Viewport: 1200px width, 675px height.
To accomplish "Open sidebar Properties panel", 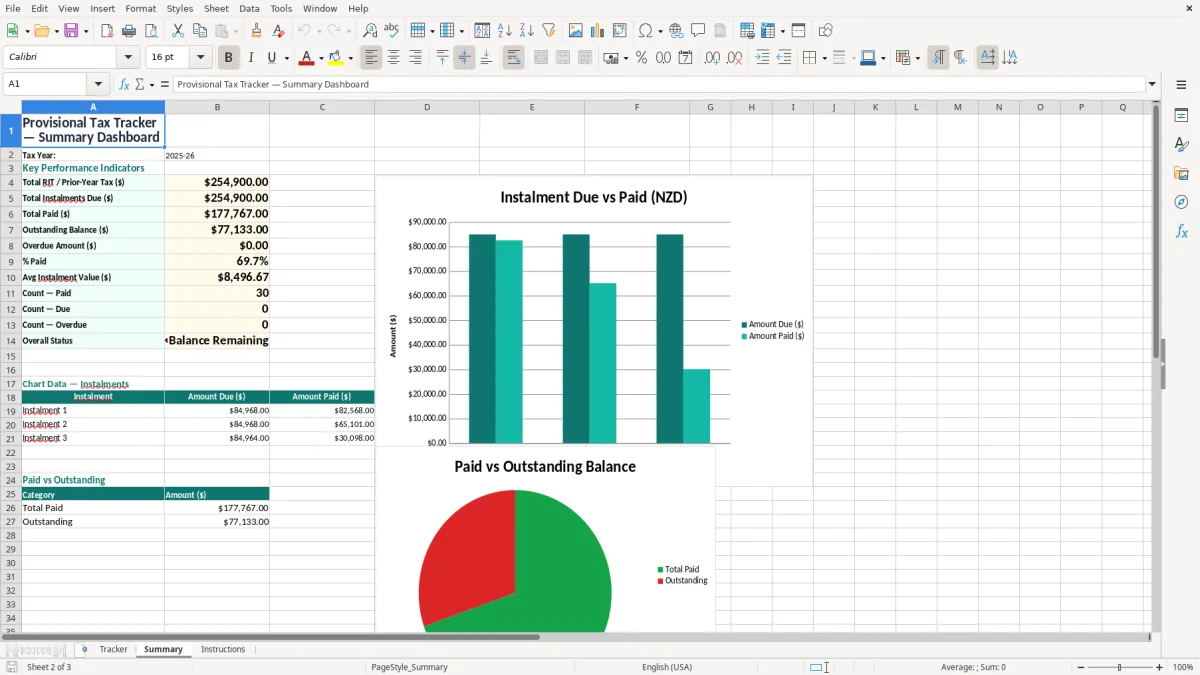I will coord(1181,115).
